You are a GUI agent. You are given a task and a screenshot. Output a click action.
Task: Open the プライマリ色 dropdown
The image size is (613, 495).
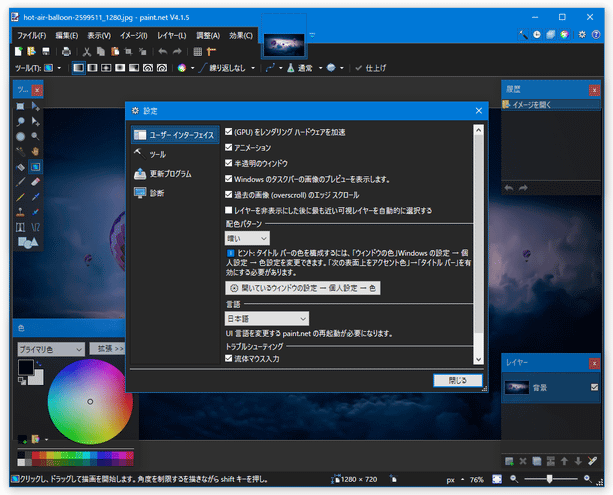(x=51, y=349)
